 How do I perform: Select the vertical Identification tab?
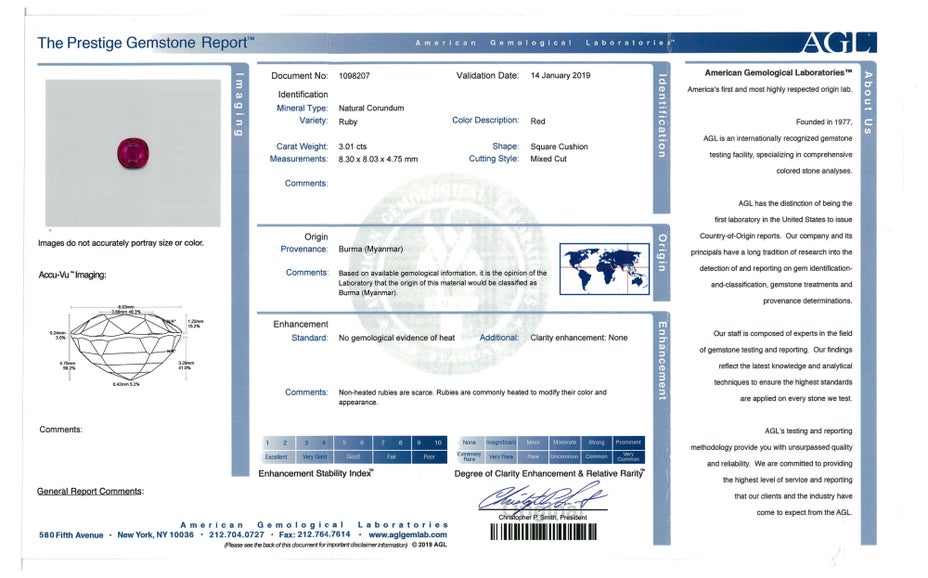pyautogui.click(x=661, y=116)
